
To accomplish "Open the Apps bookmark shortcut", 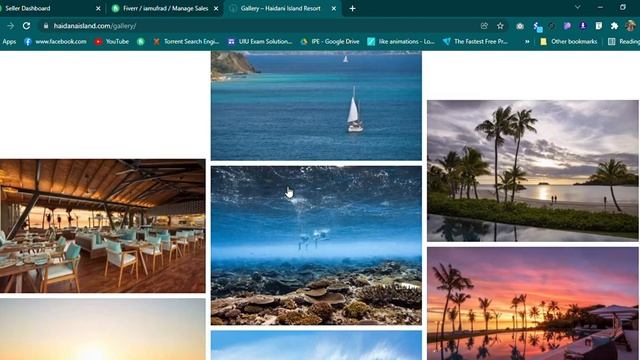I will pos(9,41).
